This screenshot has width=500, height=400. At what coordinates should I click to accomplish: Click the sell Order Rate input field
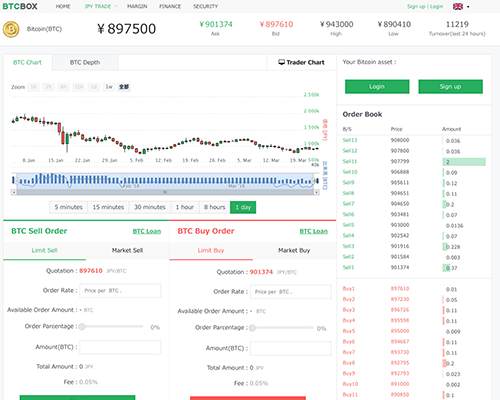click(x=120, y=291)
